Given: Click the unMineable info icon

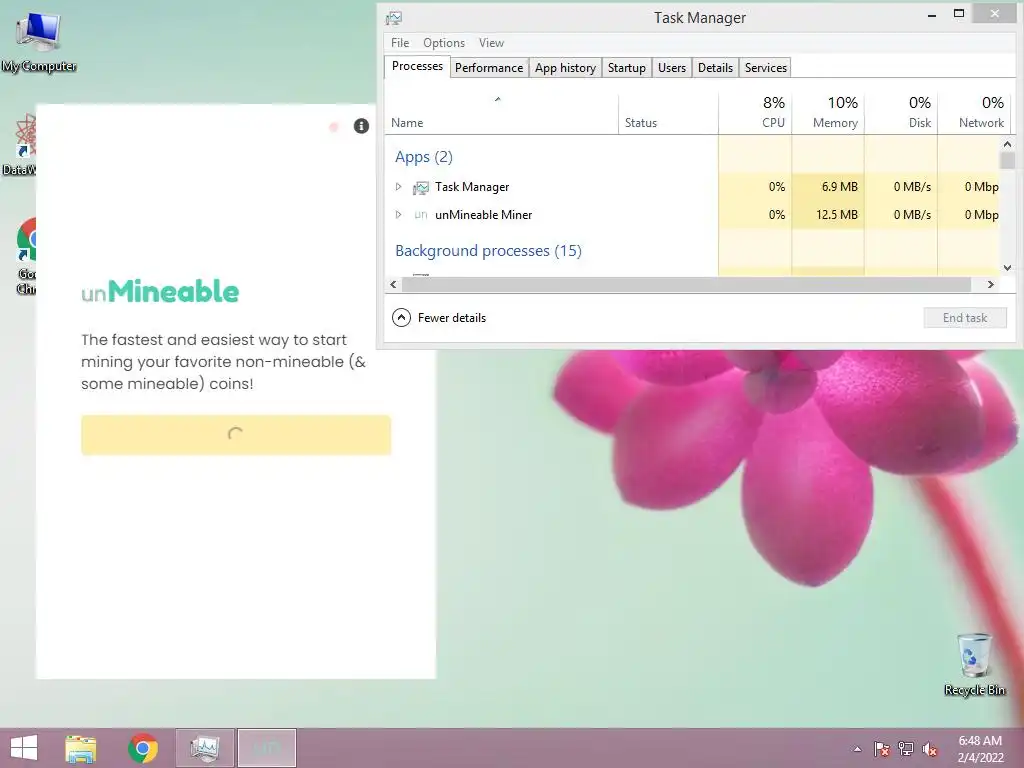Looking at the screenshot, I should click(x=361, y=126).
